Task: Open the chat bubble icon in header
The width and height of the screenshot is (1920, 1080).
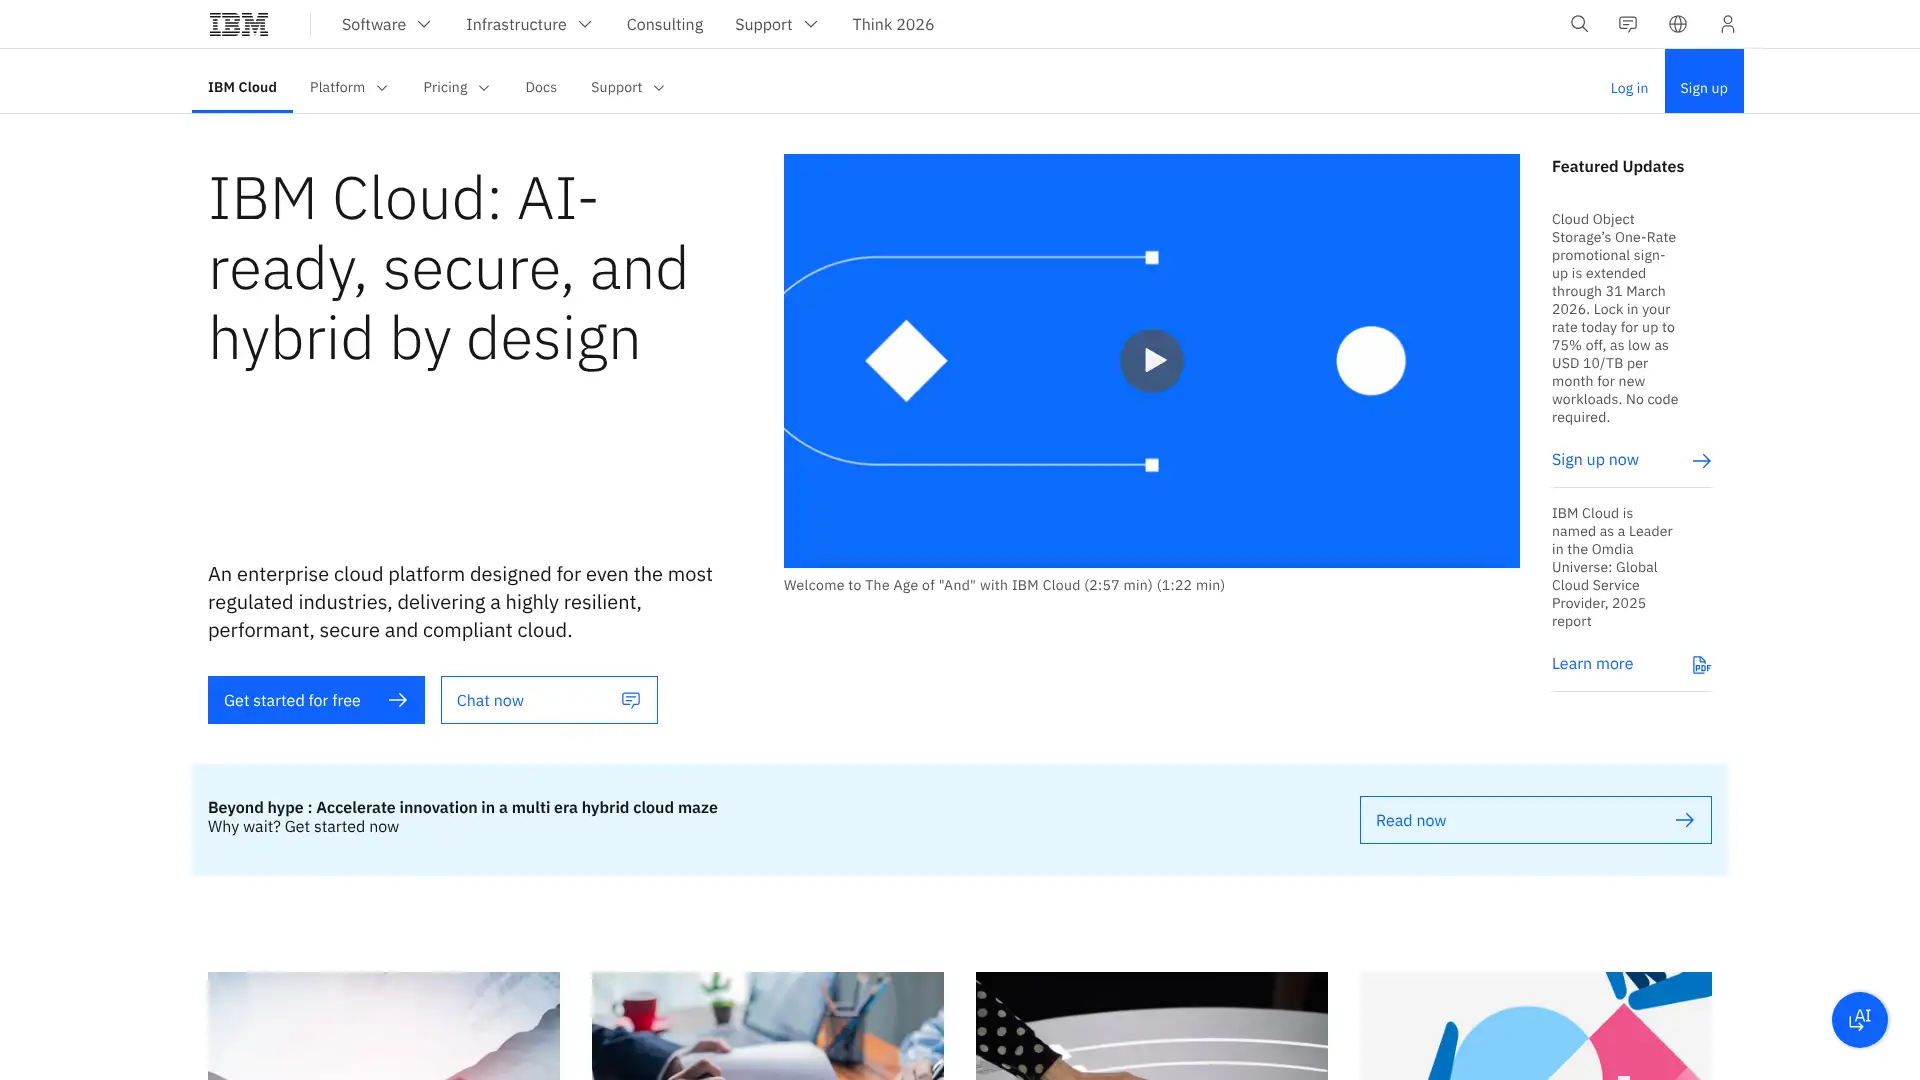Action: tap(1628, 24)
